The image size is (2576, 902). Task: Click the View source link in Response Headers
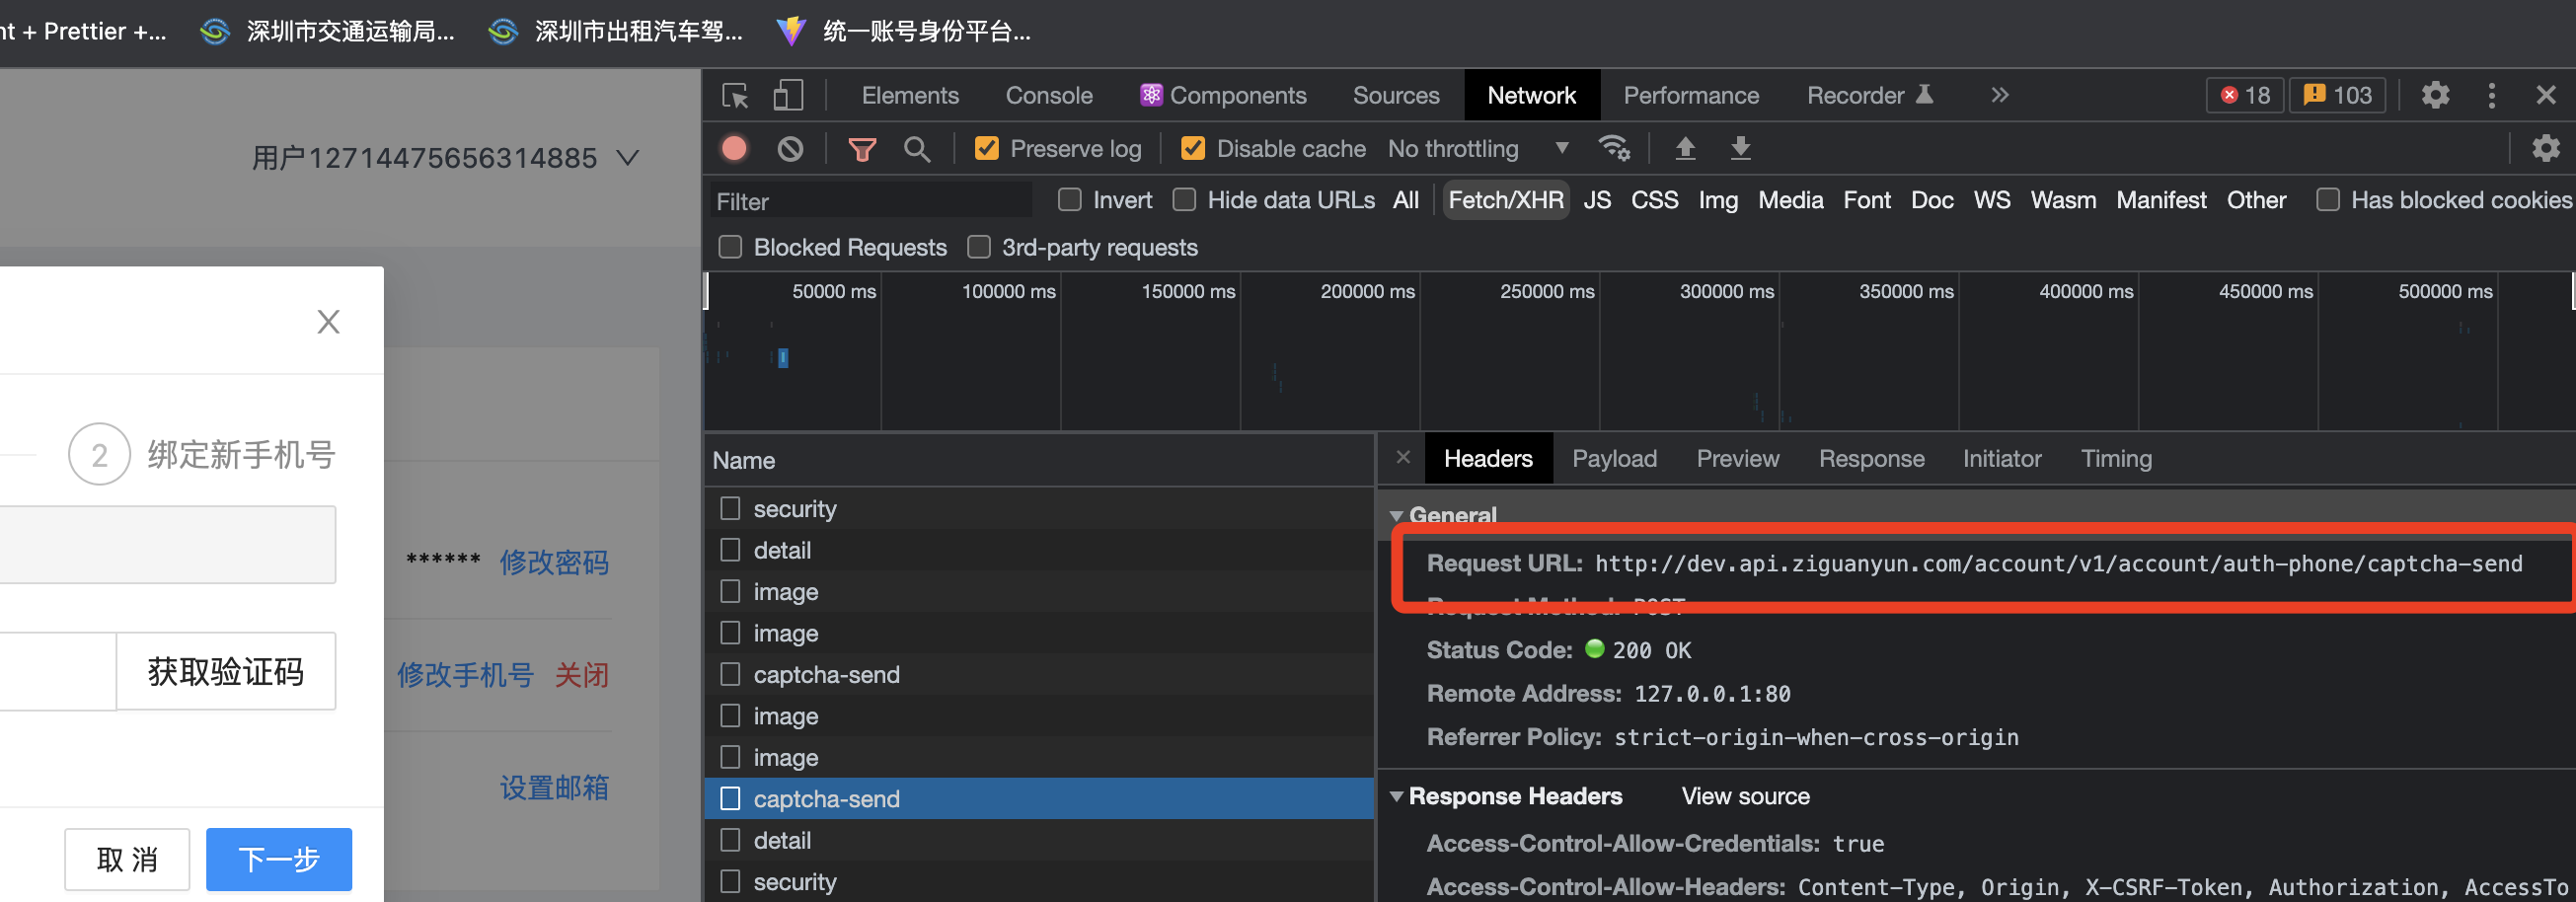pyautogui.click(x=1745, y=796)
